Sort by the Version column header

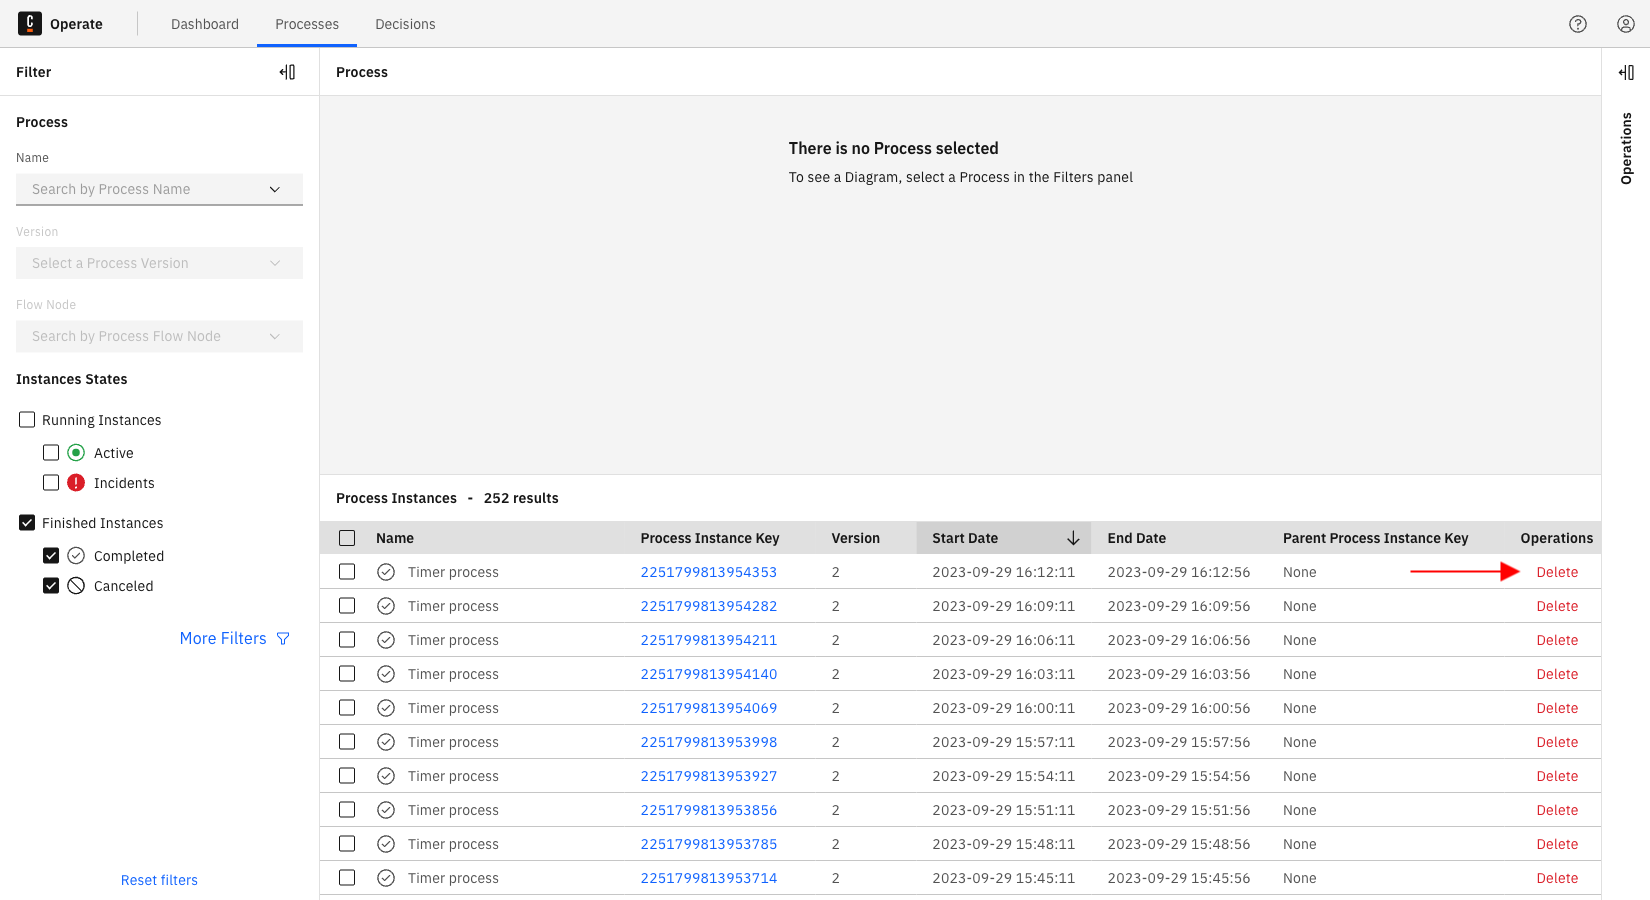click(856, 538)
